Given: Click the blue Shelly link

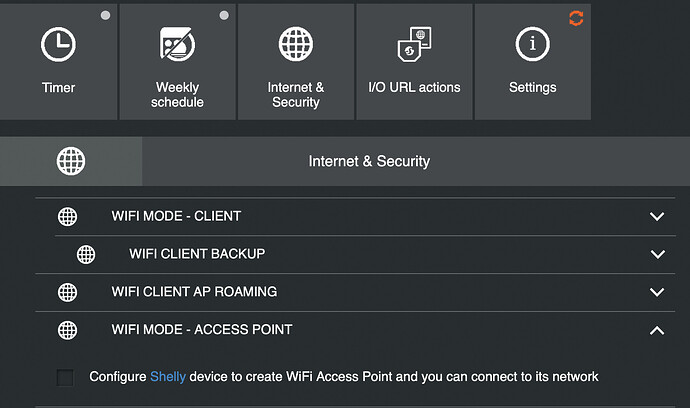Looking at the screenshot, I should [x=168, y=377].
